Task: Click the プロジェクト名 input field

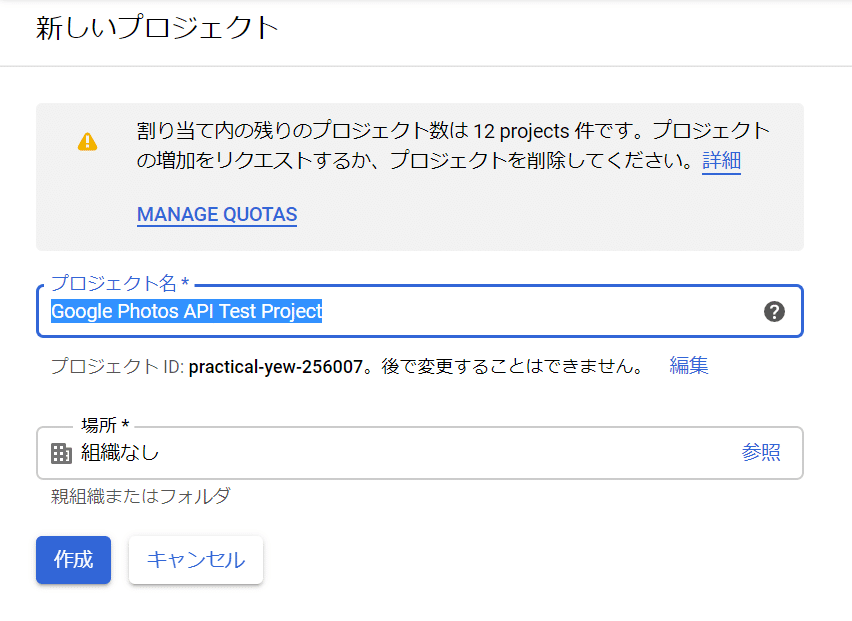Action: click(540, 311)
